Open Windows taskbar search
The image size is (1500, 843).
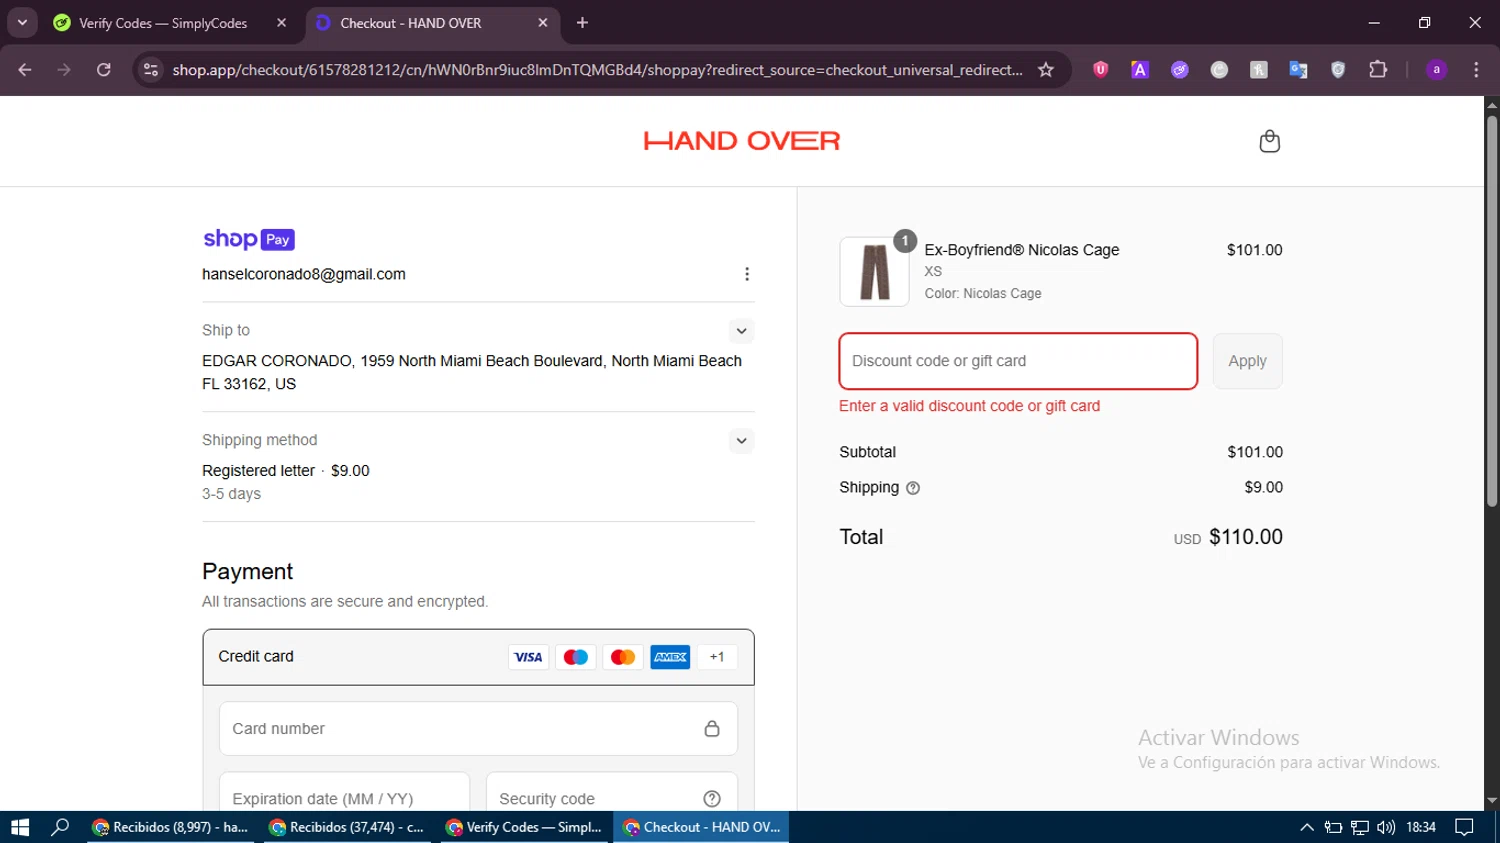click(60, 827)
